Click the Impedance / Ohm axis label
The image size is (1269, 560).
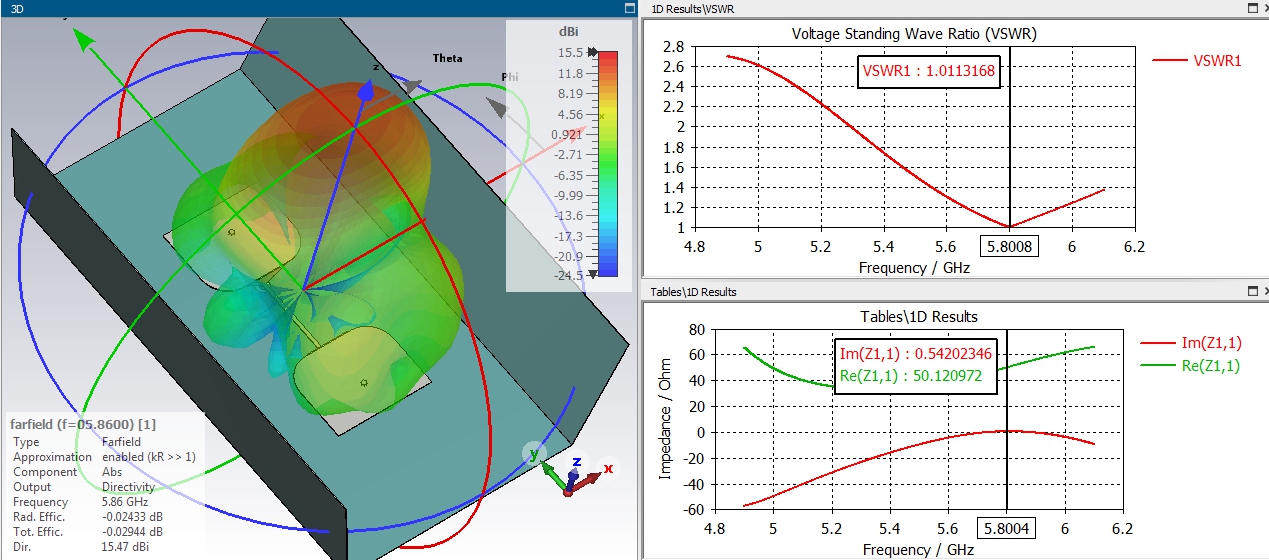(x=665, y=421)
